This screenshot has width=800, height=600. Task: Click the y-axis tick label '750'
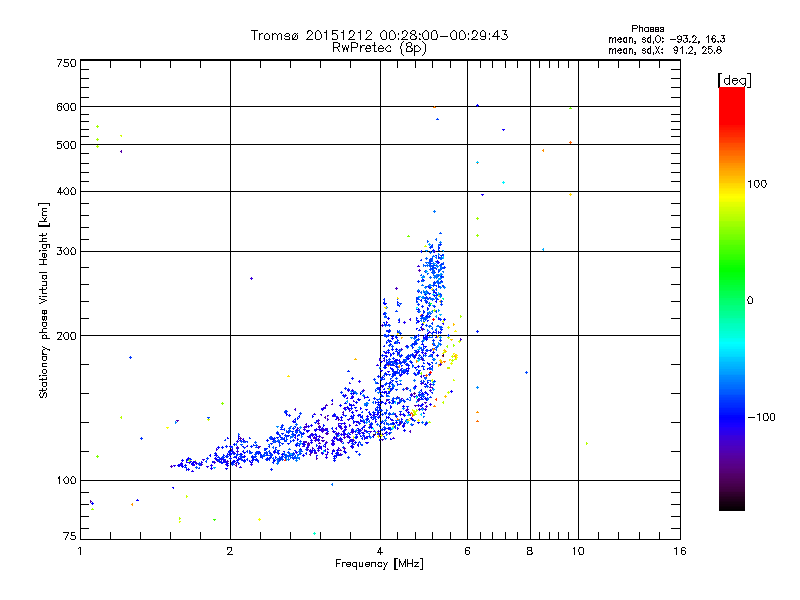66,63
